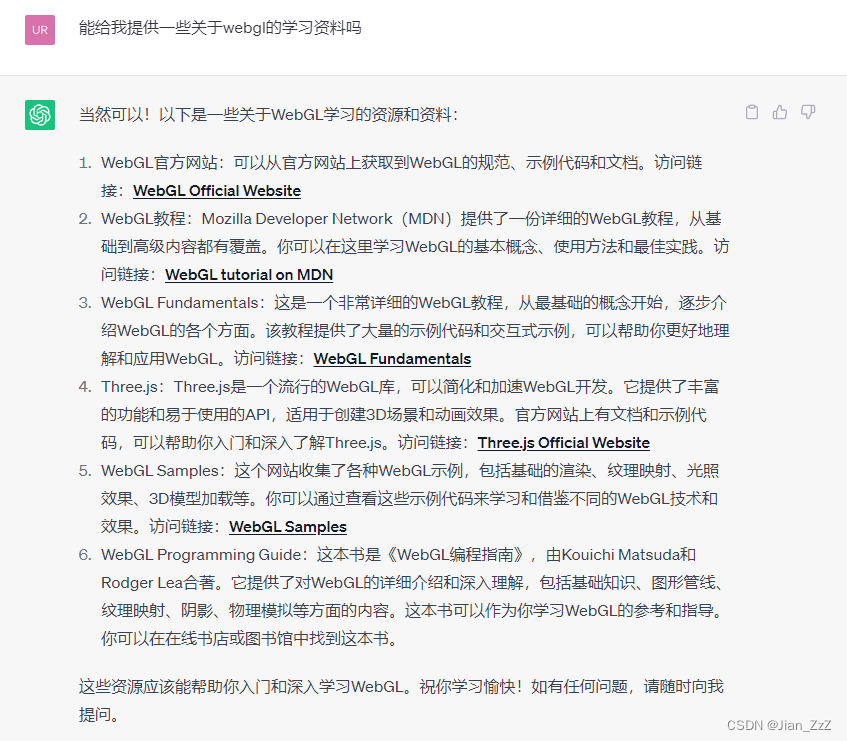The image size is (847, 741).
Task: Click the sentence 你可以在在线书店或图书馆中找到这本书
Action: tap(250, 639)
